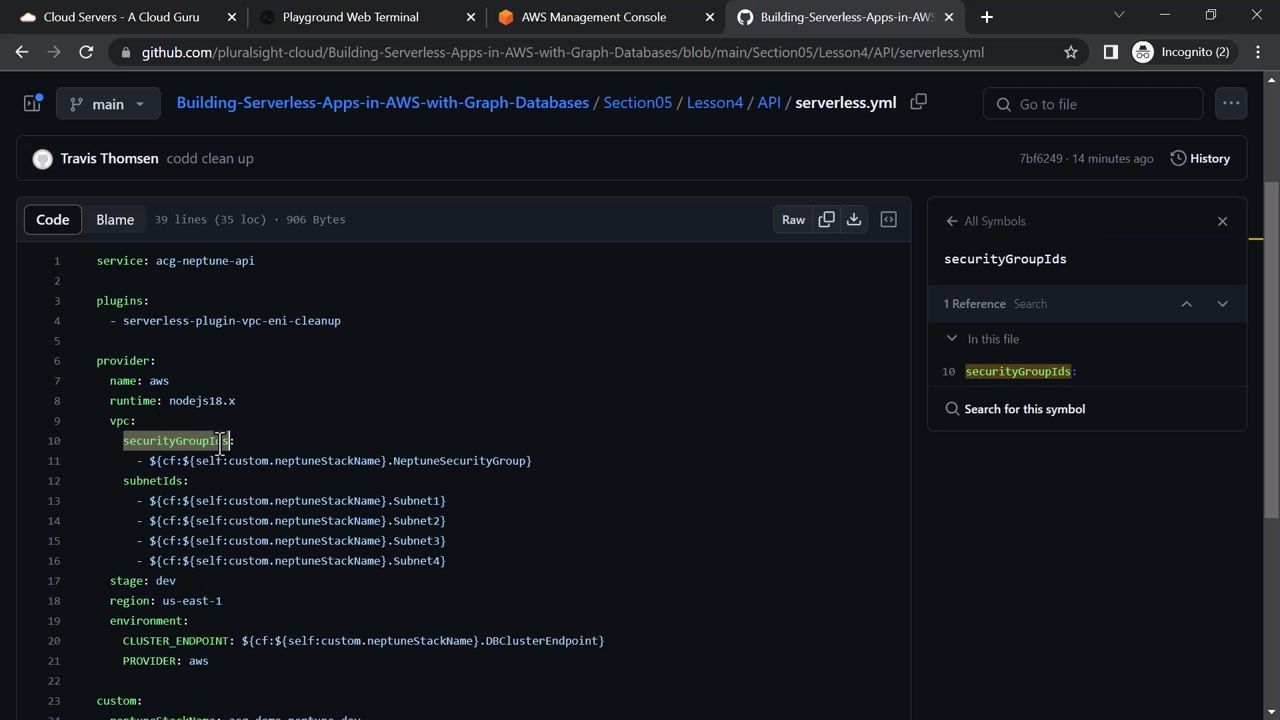Open the main branch dropdown
The height and width of the screenshot is (720, 1280).
pos(108,104)
